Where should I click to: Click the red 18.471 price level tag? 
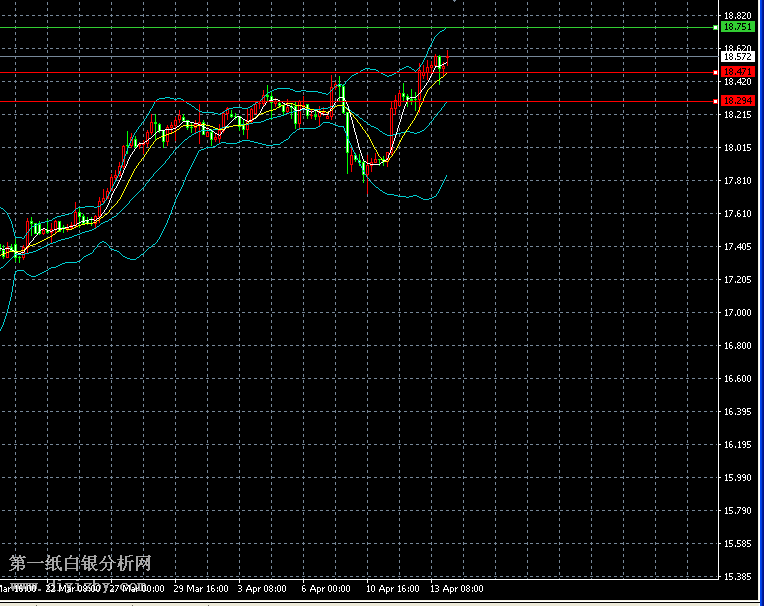[x=738, y=72]
